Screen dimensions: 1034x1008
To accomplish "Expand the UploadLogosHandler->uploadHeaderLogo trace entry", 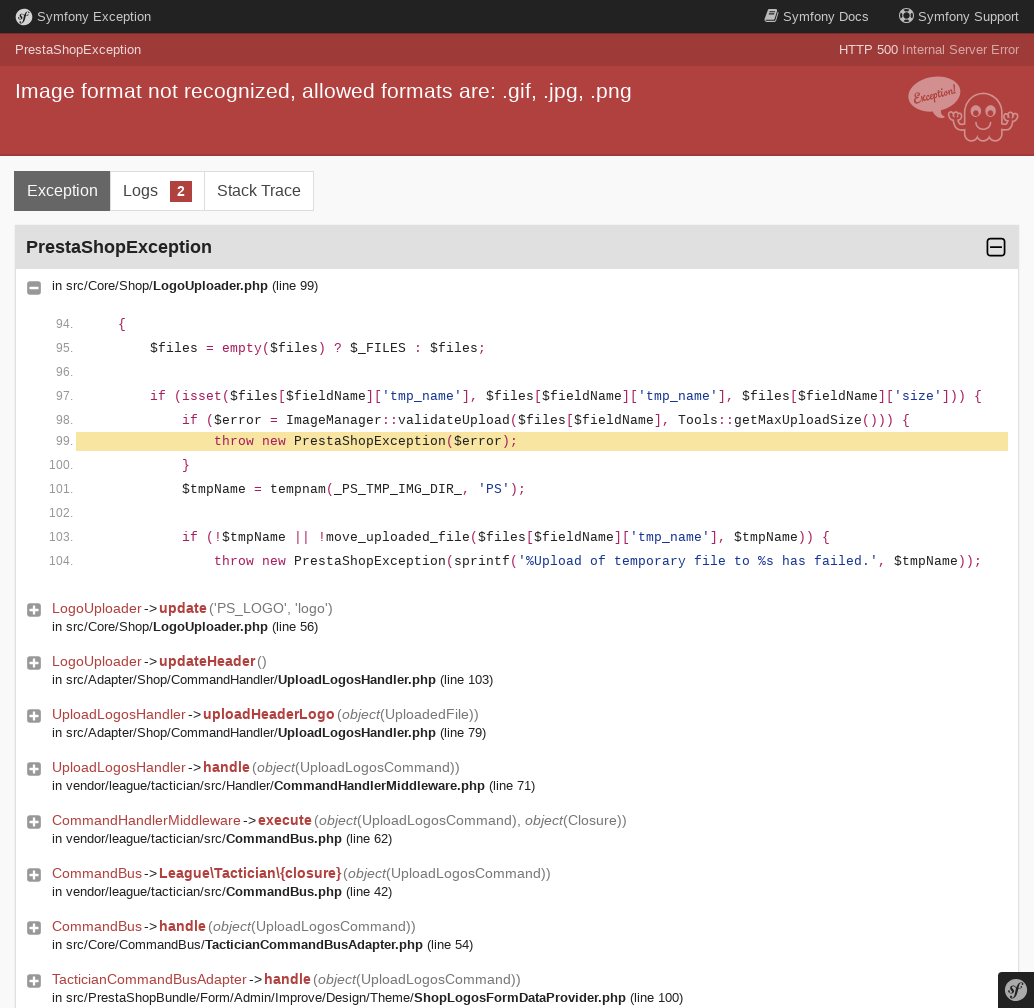I will click(34, 716).
